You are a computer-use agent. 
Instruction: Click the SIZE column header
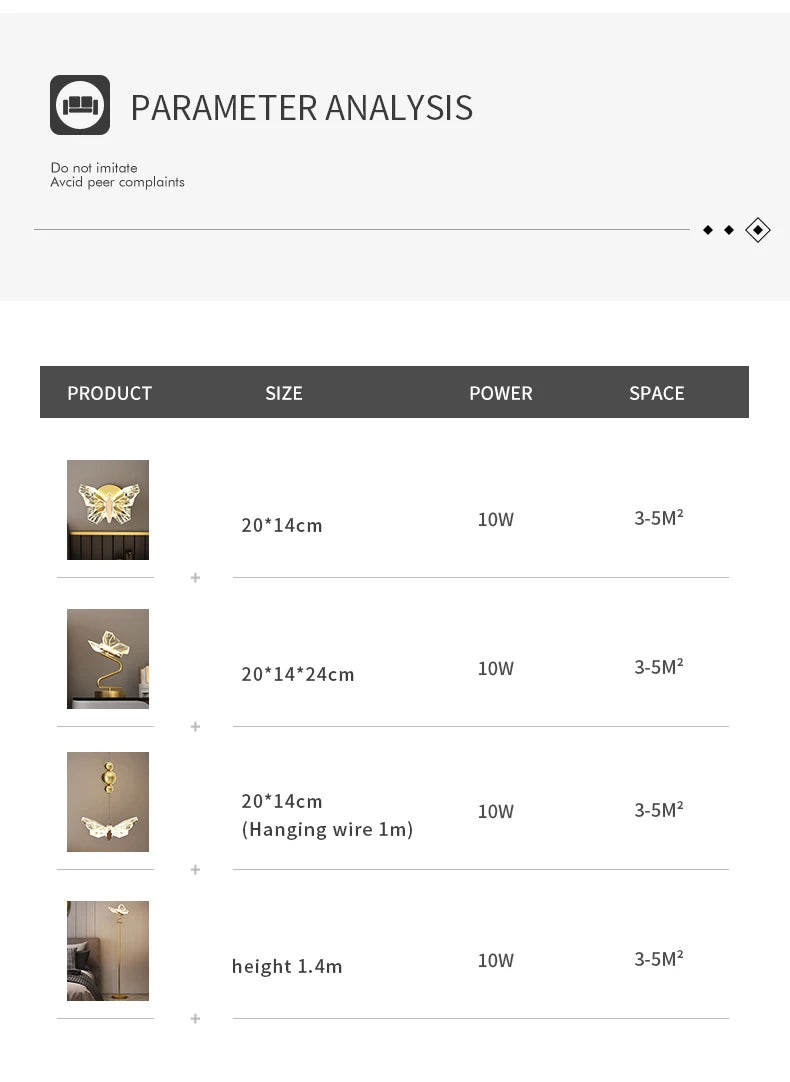coord(284,393)
